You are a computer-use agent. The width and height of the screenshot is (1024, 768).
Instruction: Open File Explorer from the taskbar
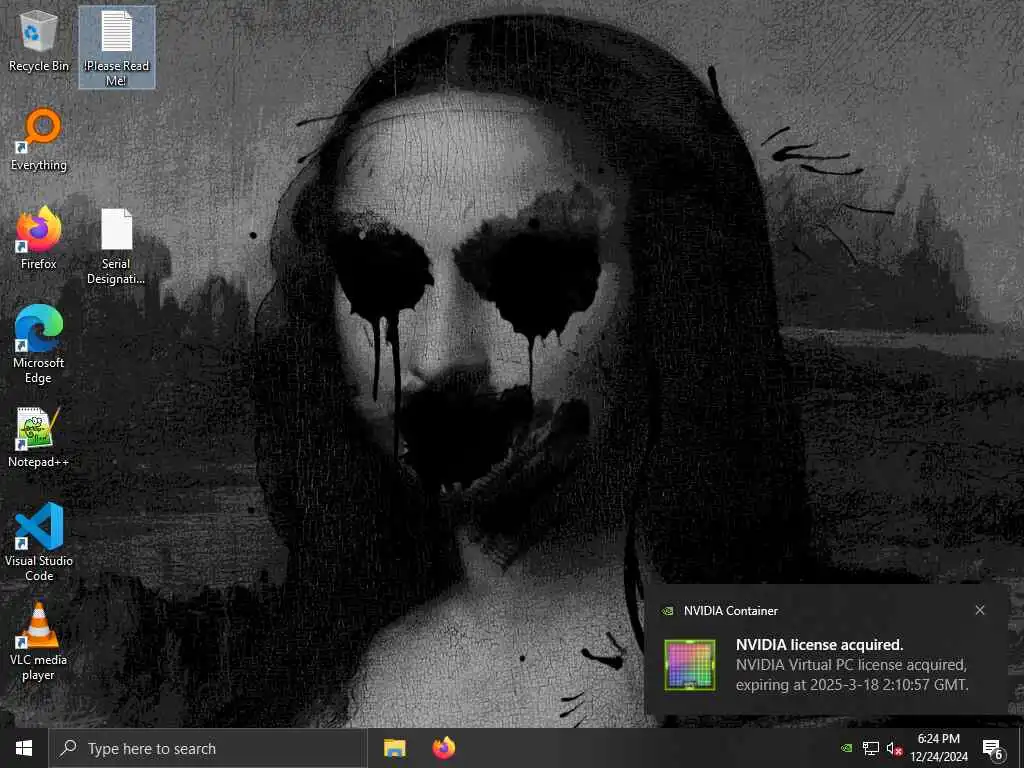394,748
